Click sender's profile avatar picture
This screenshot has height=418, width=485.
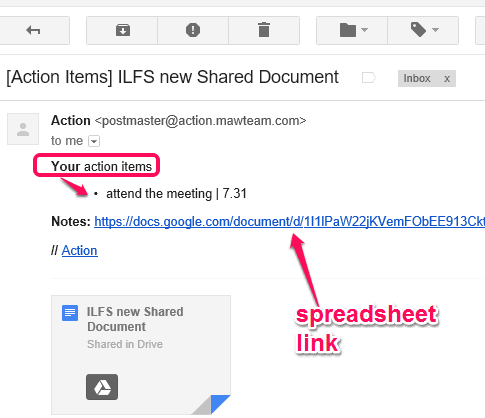[23, 129]
